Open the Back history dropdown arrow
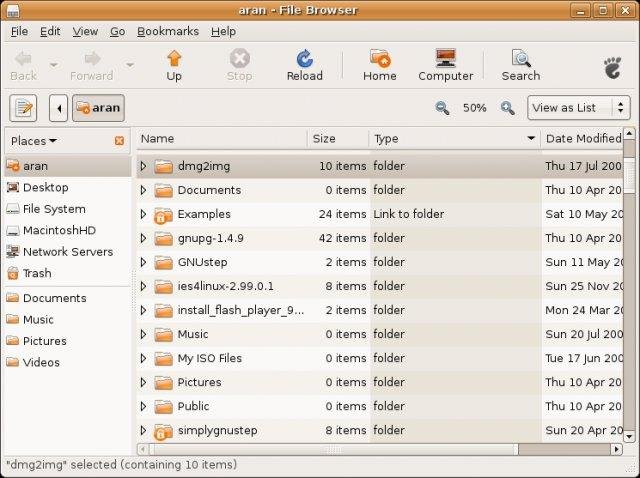Image resolution: width=640 pixels, height=478 pixels. pos(53,64)
